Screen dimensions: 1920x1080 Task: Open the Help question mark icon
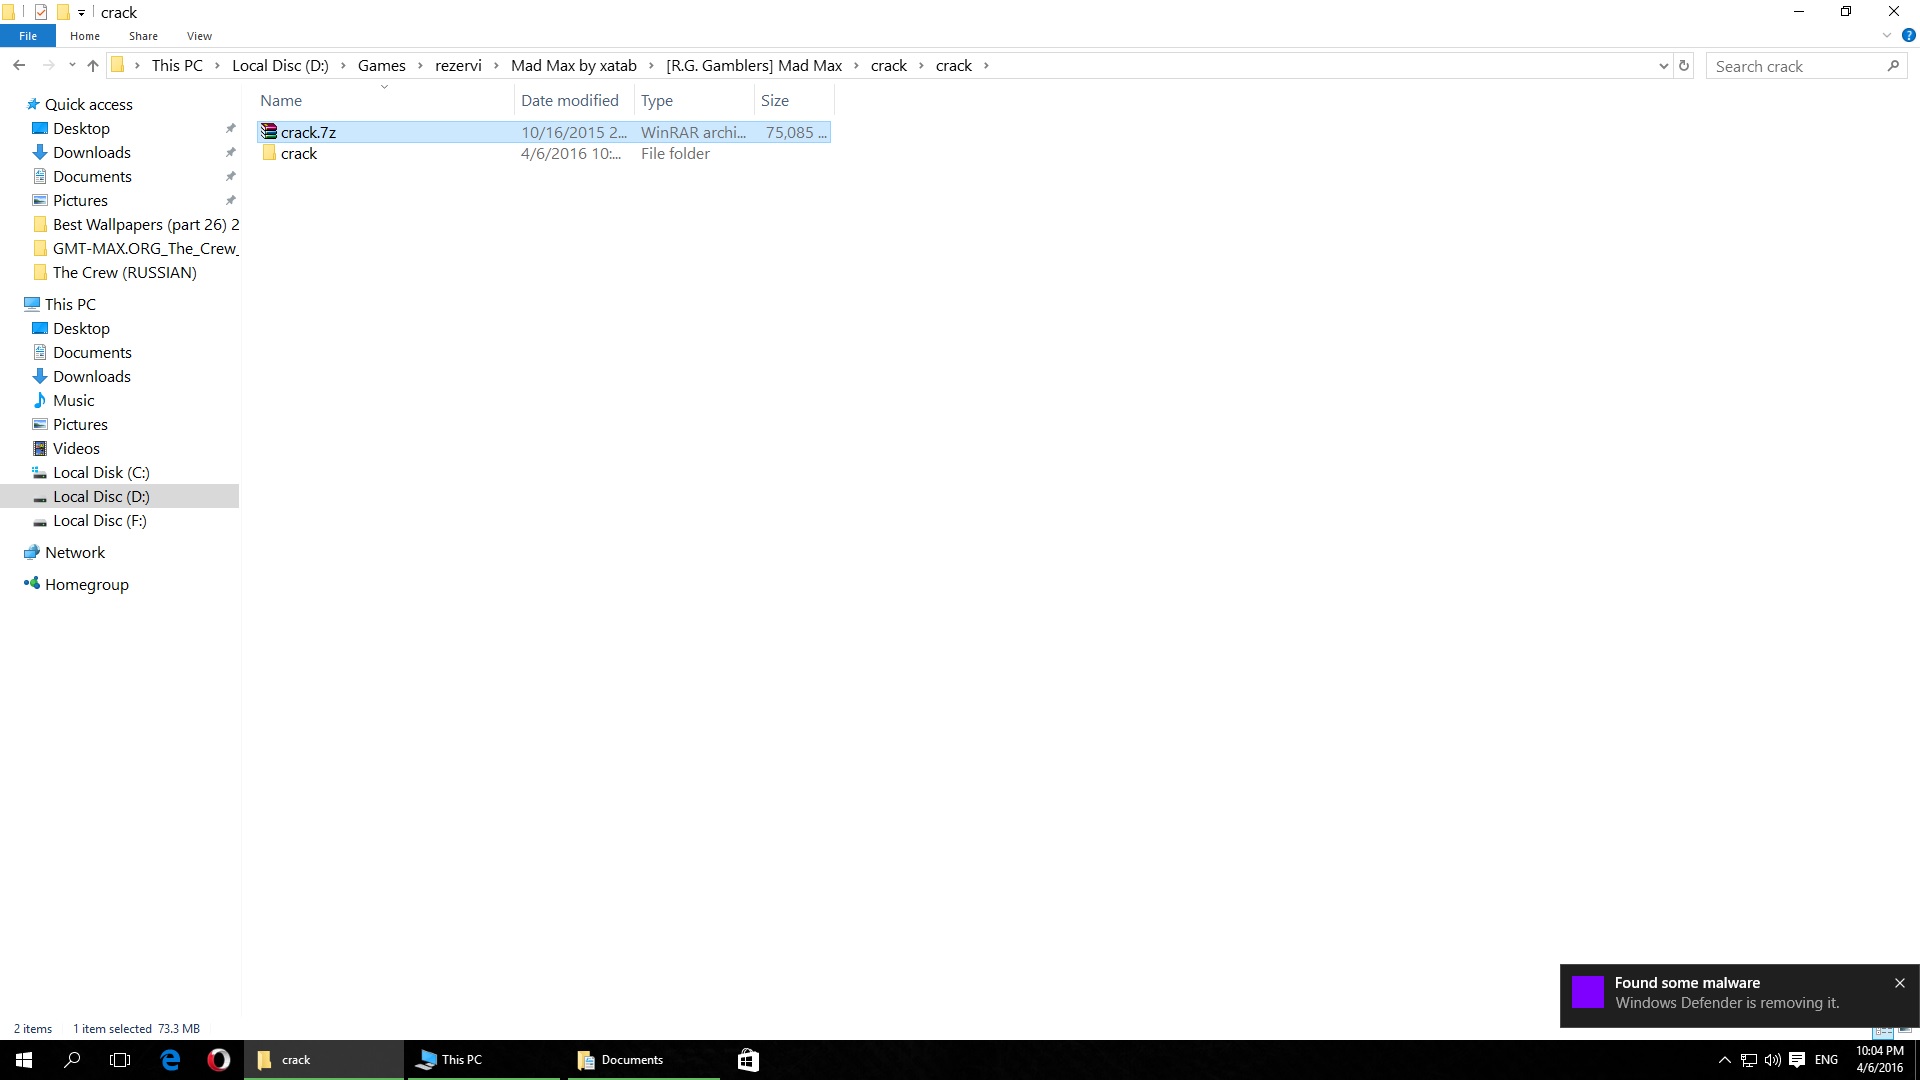coord(1908,35)
